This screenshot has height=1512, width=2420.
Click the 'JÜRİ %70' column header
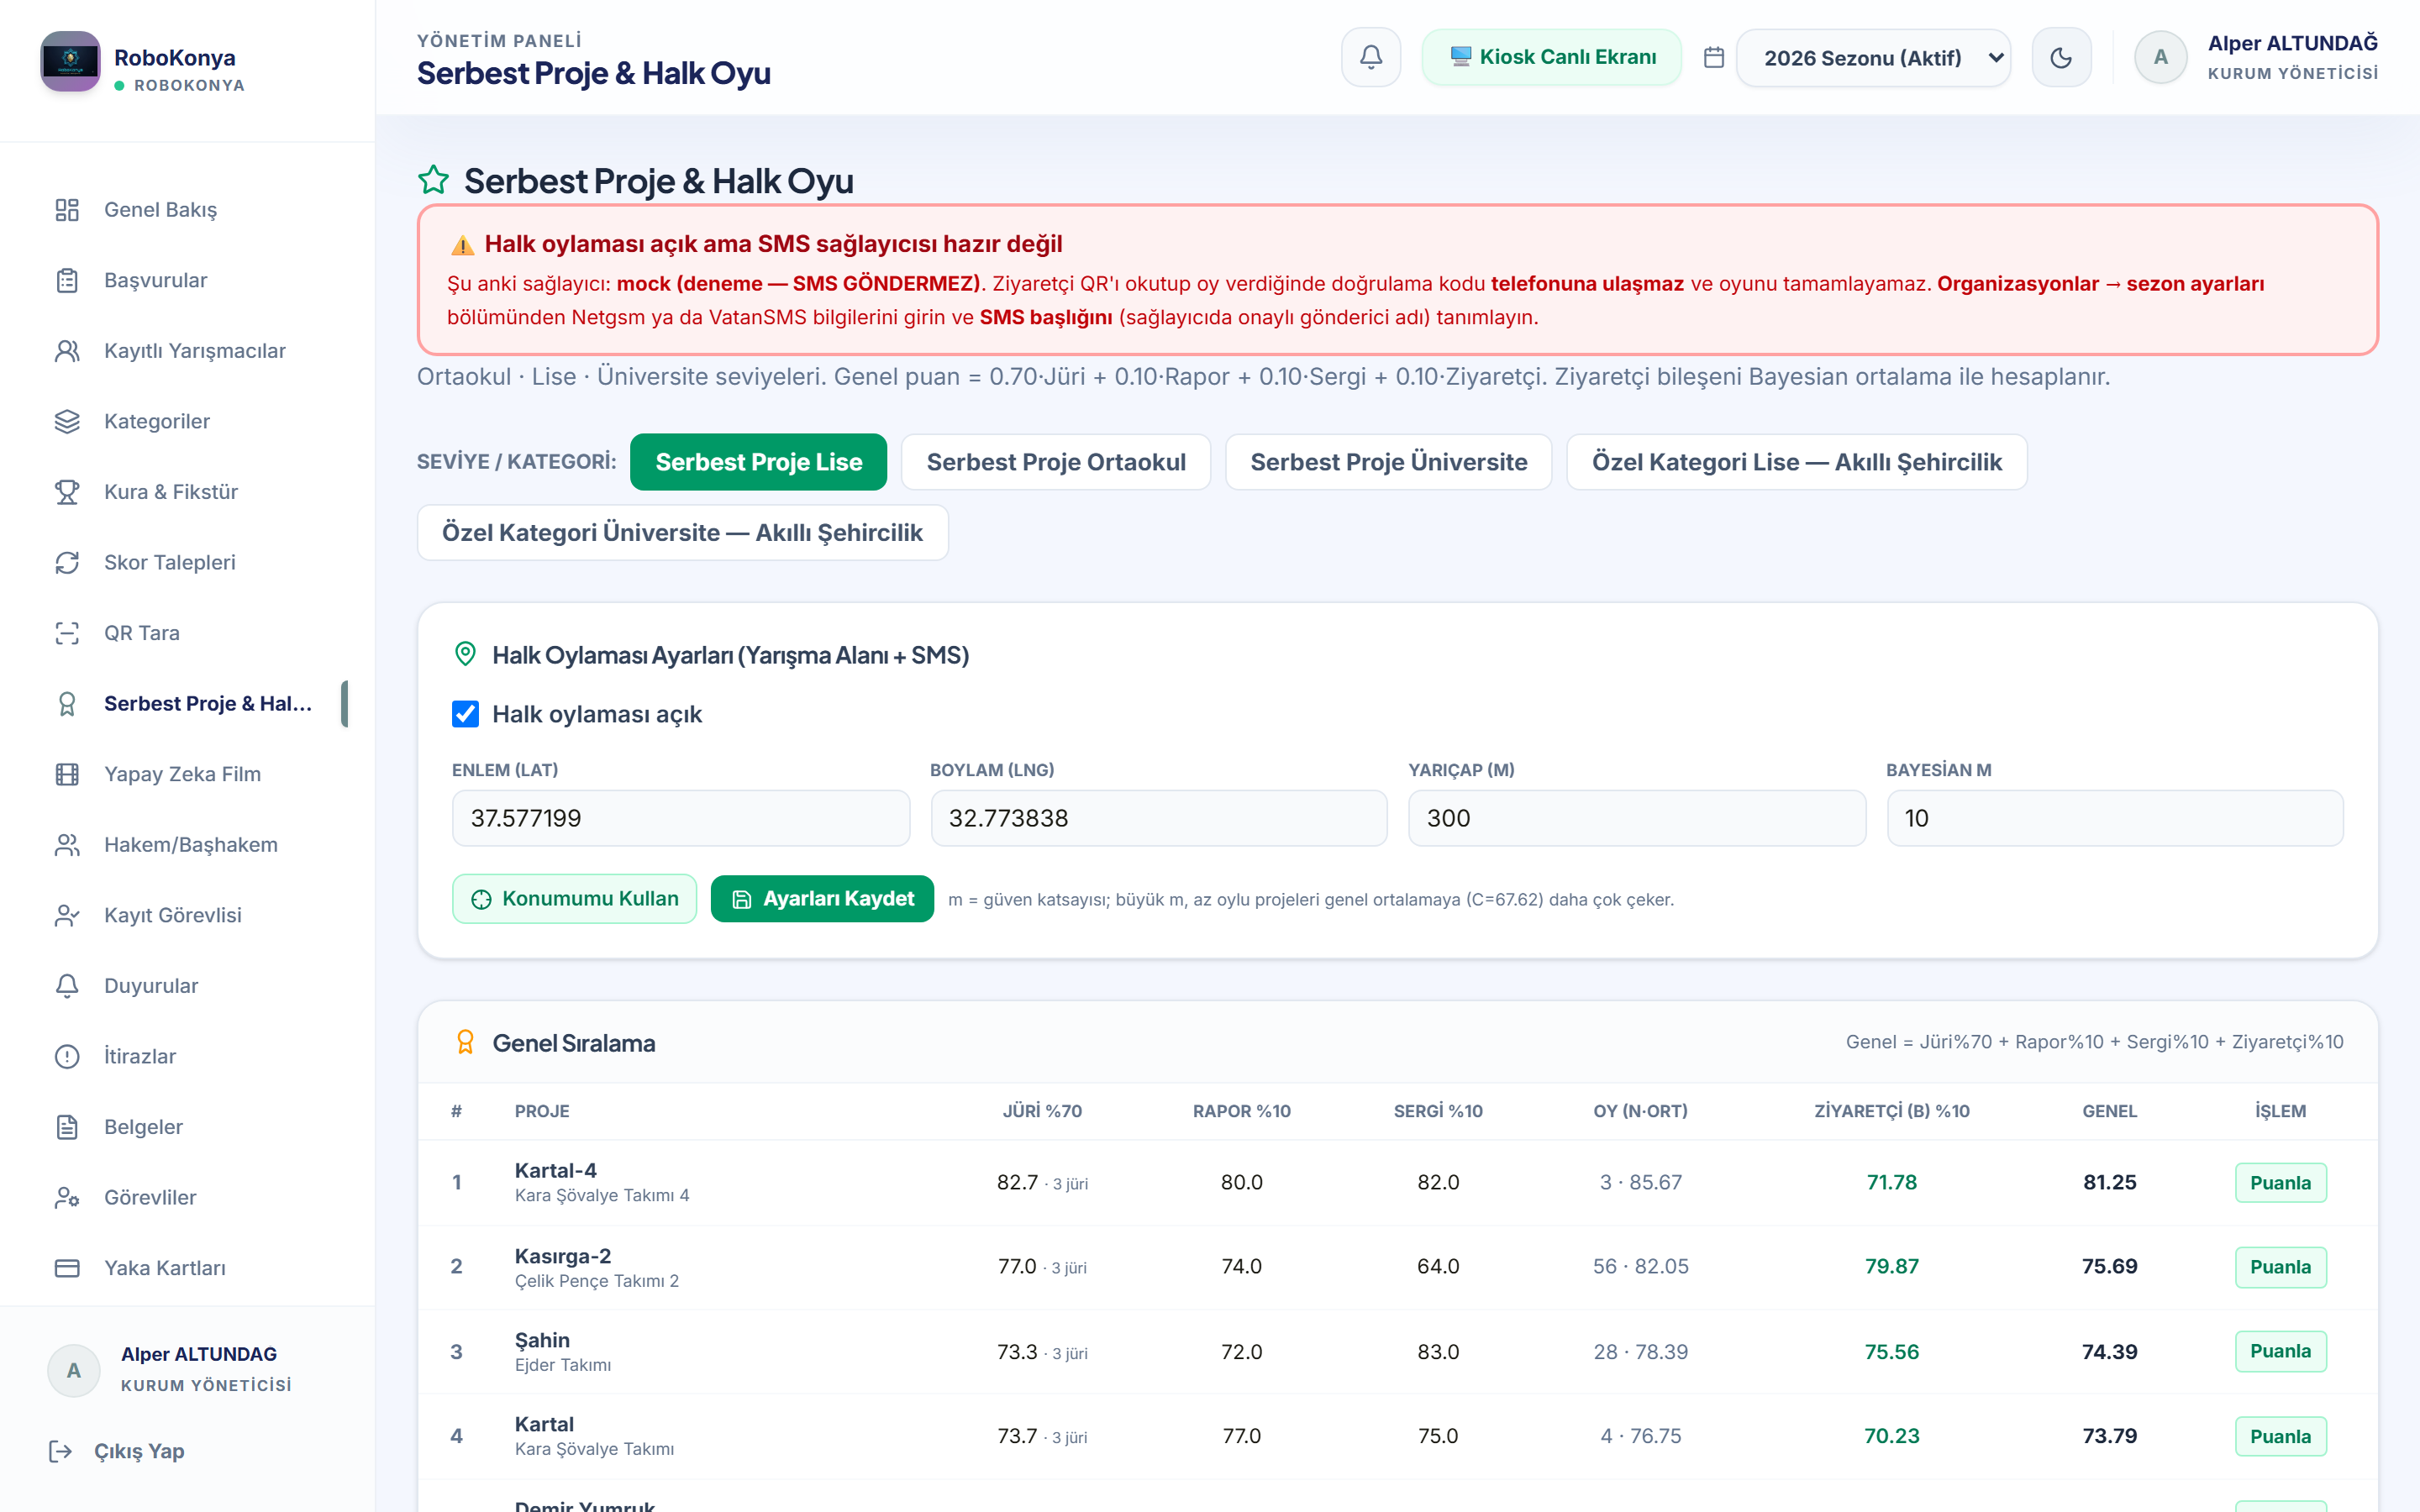click(1042, 1111)
